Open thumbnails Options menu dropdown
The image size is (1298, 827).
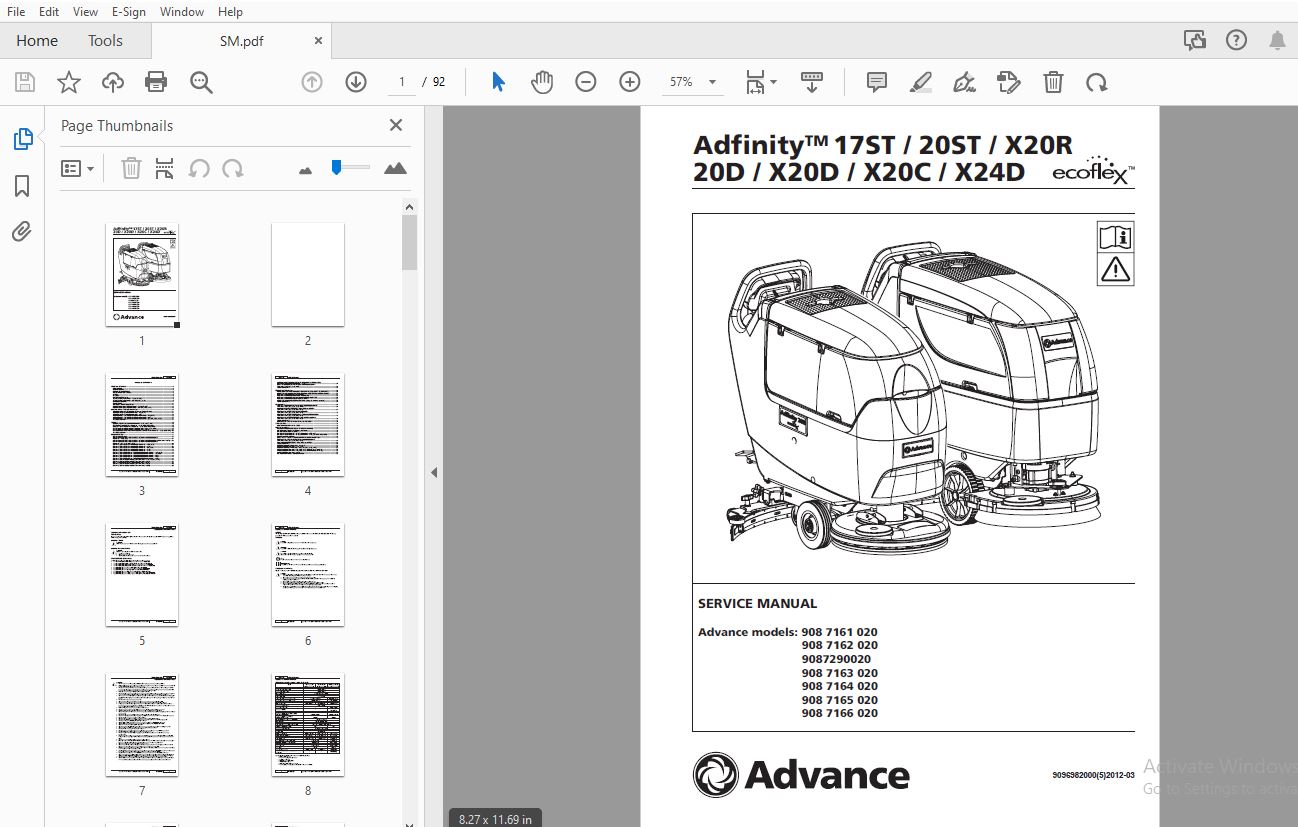point(78,169)
